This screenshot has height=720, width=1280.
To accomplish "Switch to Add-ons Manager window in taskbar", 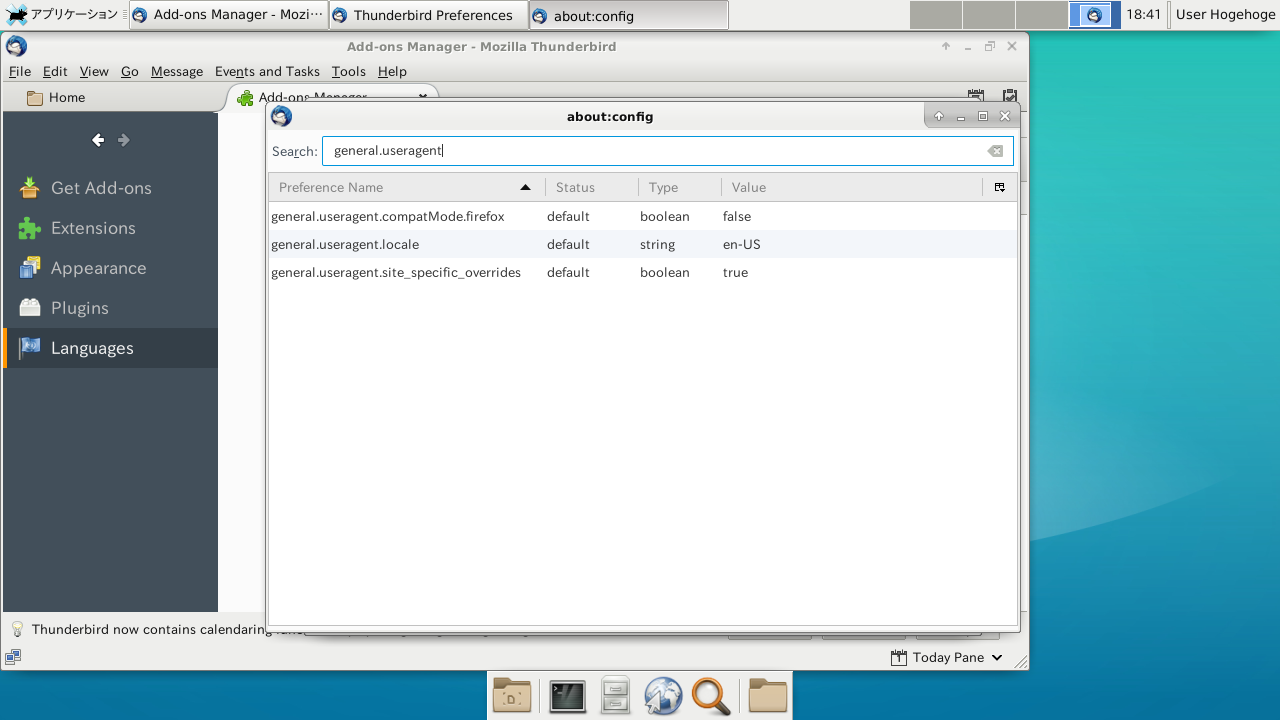I will 229,15.
